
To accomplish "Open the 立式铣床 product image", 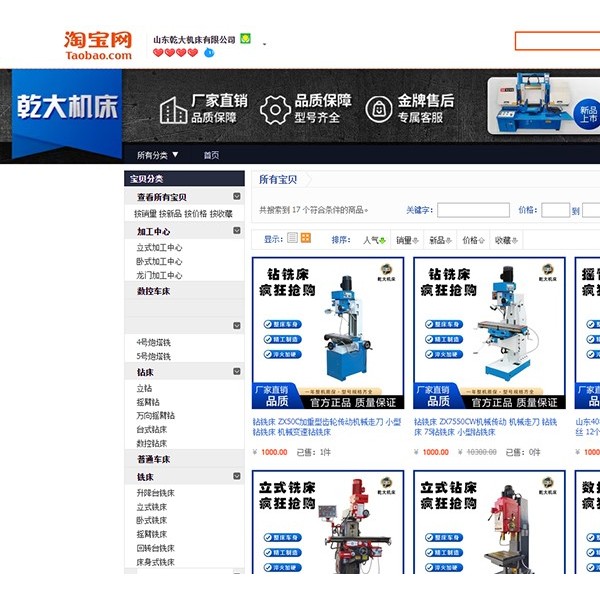I will (328, 522).
